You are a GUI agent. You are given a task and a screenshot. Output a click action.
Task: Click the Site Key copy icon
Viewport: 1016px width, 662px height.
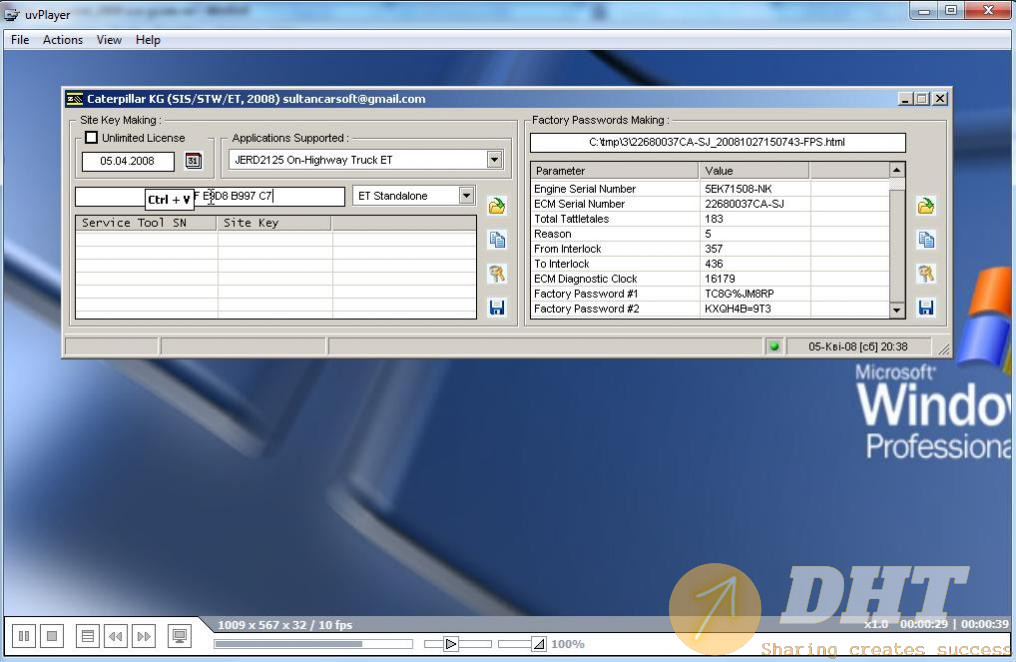[x=497, y=240]
